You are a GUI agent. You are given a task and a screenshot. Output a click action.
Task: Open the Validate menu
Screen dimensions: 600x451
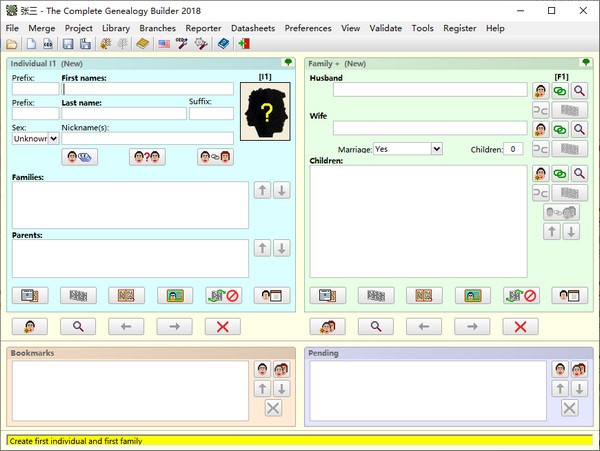point(385,29)
